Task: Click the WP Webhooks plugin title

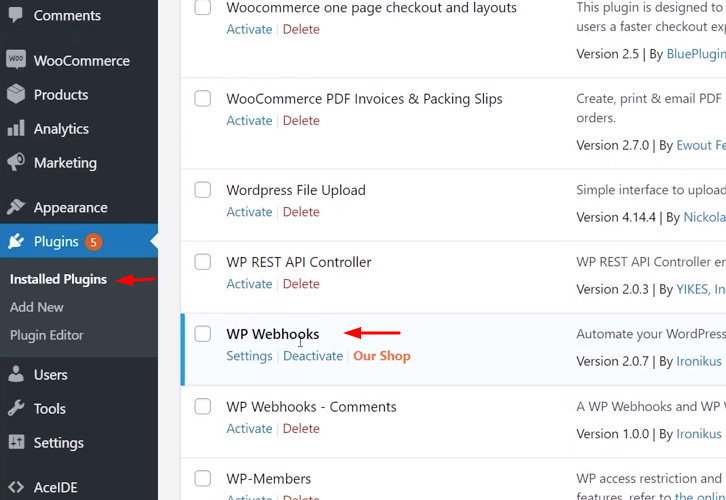Action: pyautogui.click(x=273, y=334)
